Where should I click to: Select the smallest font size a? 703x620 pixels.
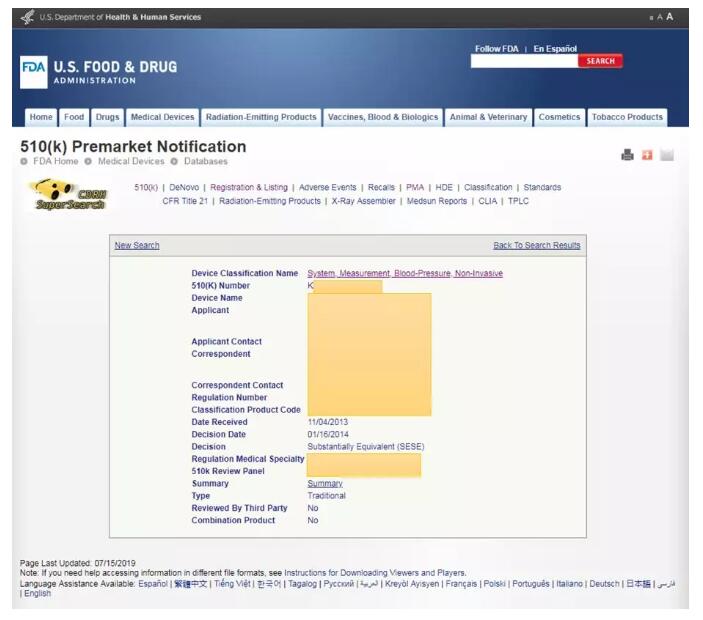(x=651, y=18)
